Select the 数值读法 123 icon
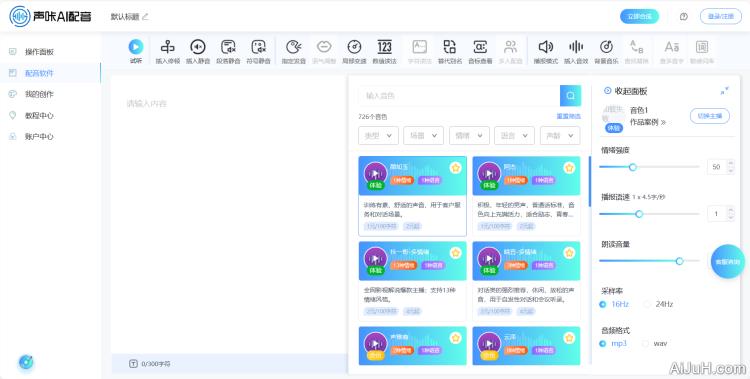 point(385,46)
